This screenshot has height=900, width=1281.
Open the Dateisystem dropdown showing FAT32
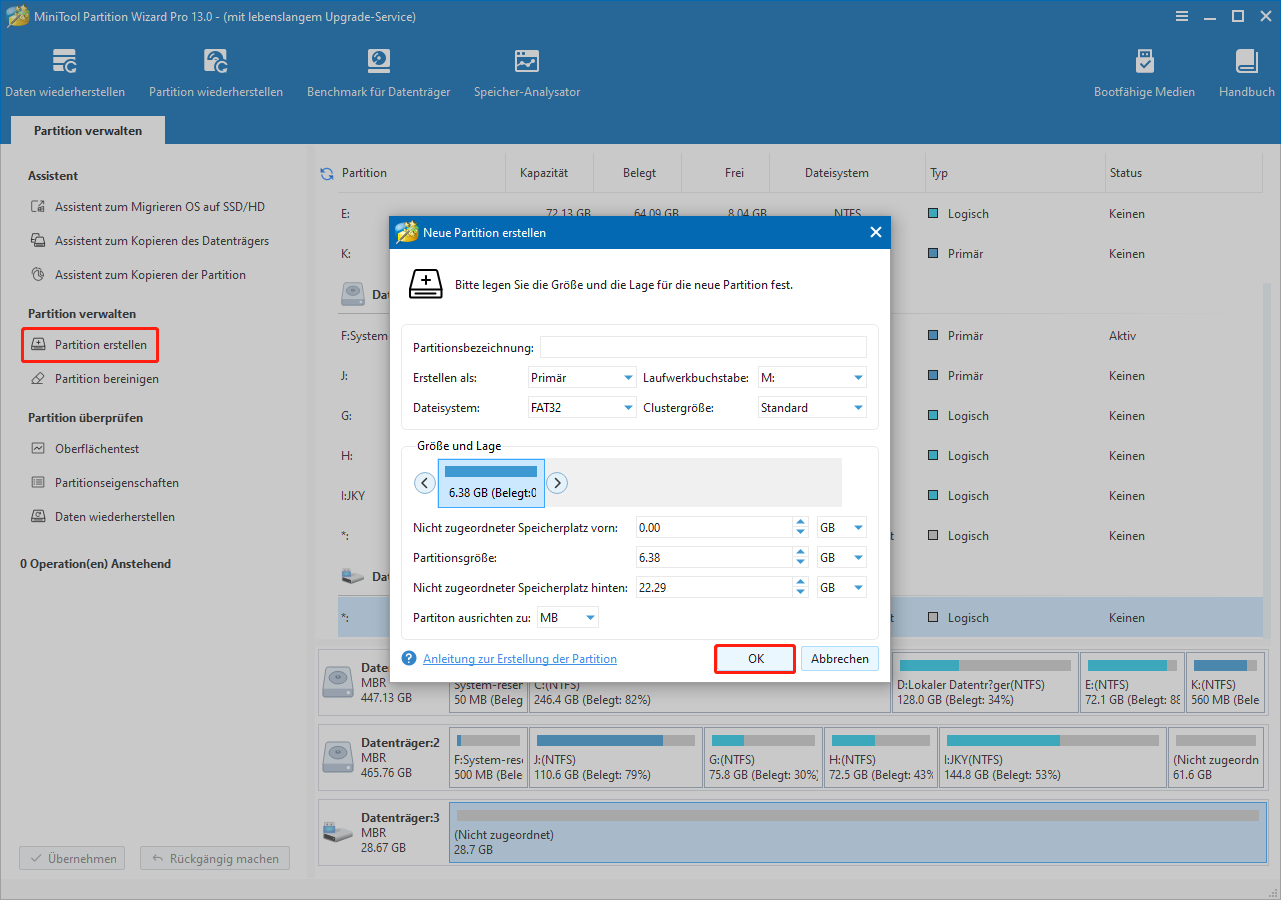[x=582, y=407]
